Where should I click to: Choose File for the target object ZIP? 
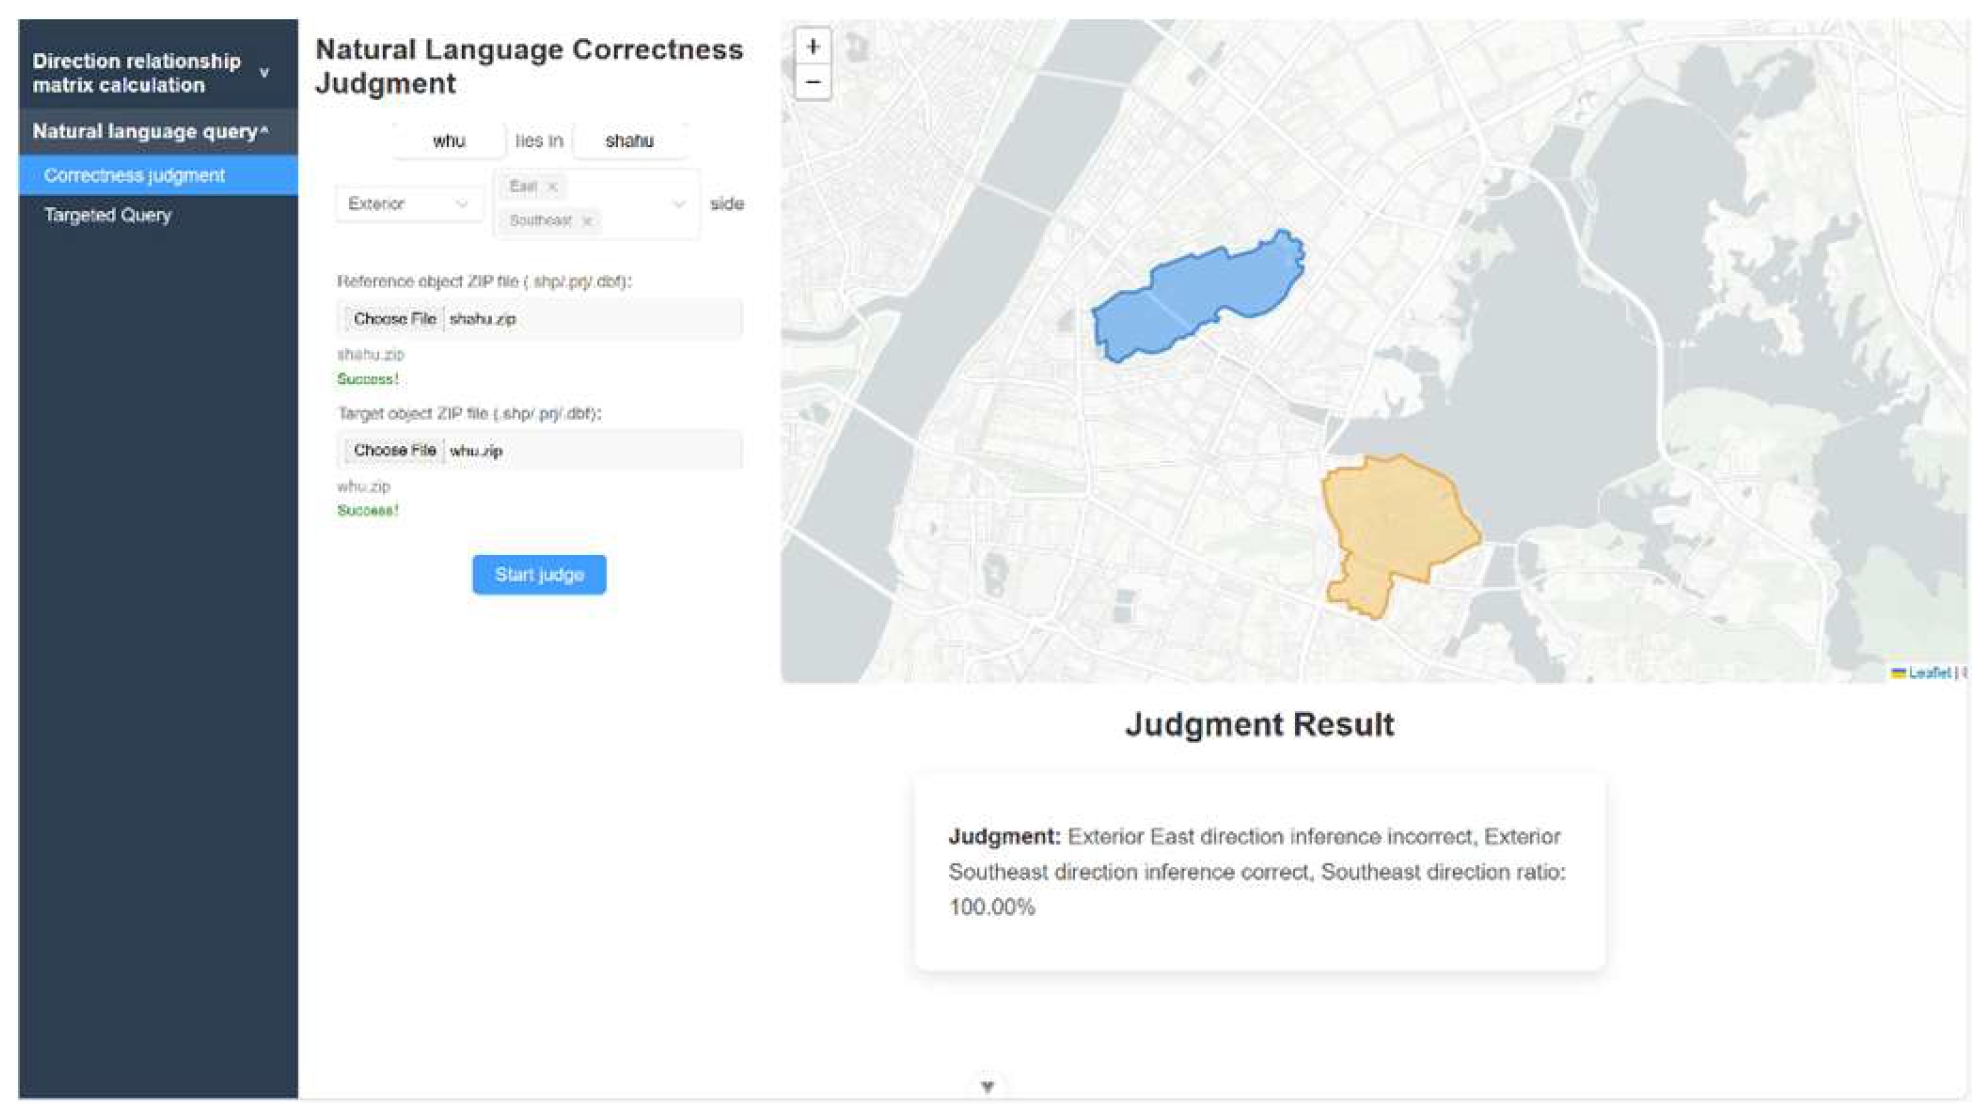(394, 451)
